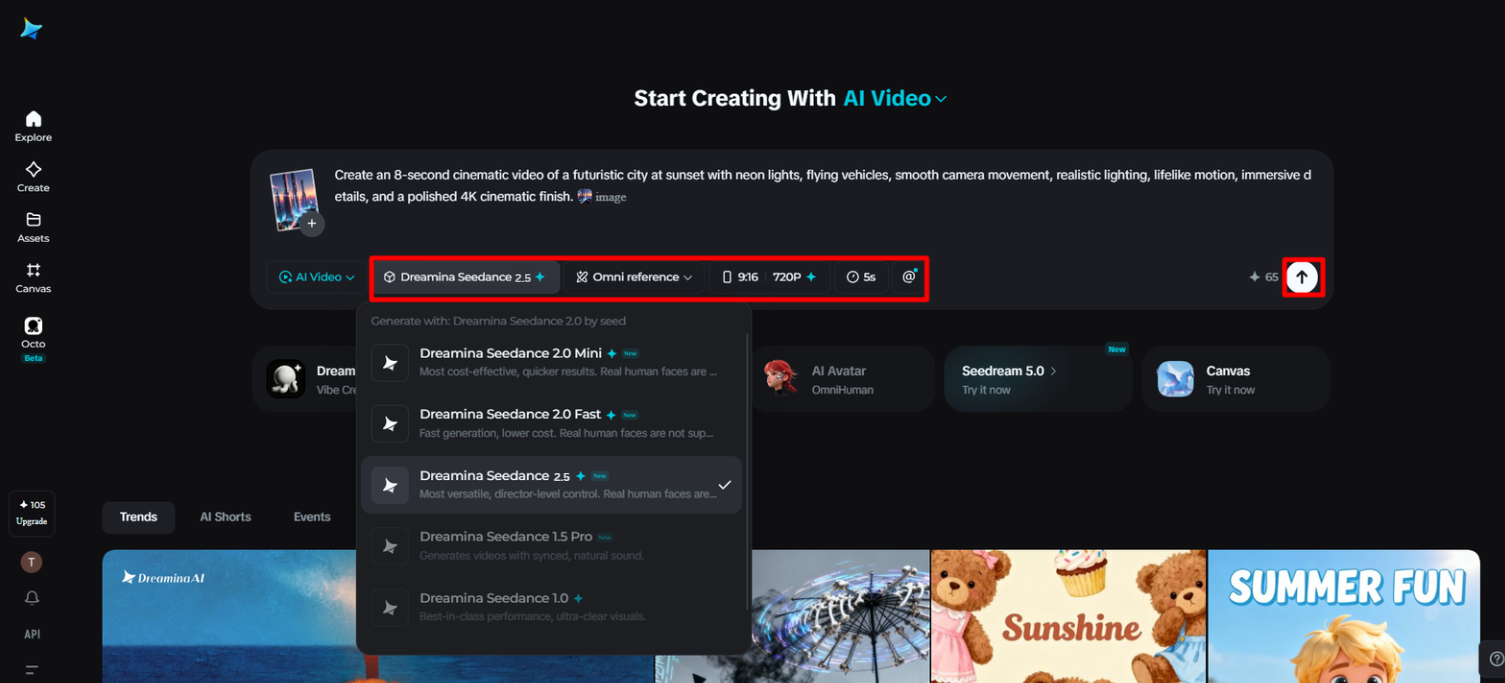Select Dreamina Seedance 2.0 Mini model
The width and height of the screenshot is (1505, 683).
point(551,362)
